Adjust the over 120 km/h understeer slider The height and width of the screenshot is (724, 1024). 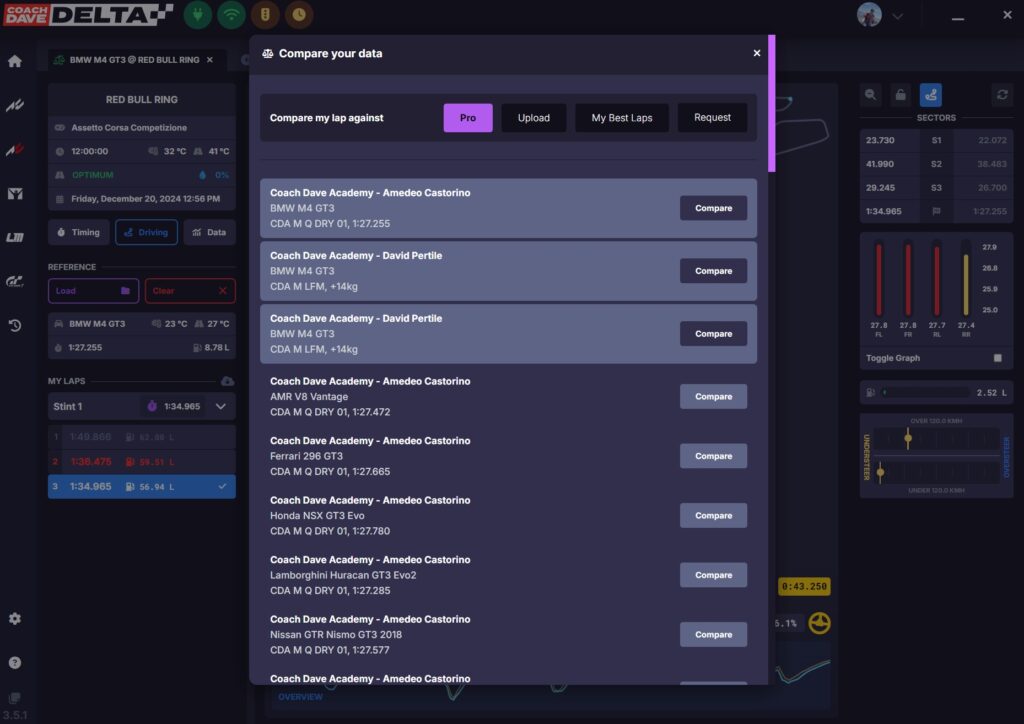click(908, 438)
